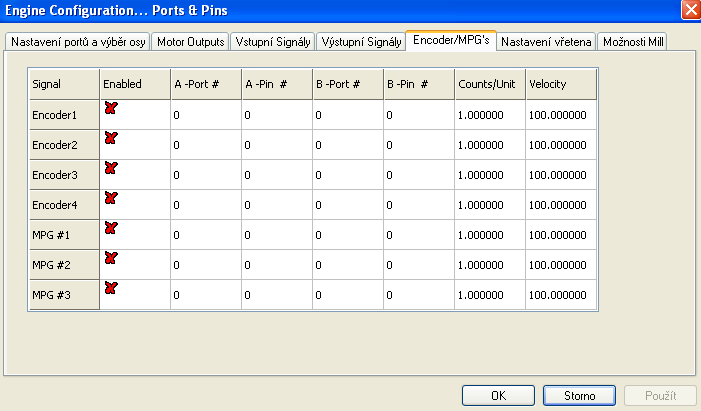The height and width of the screenshot is (411, 701).
Task: Select Encoder2 Counts/Unit value cell
Action: pyautogui.click(x=488, y=145)
